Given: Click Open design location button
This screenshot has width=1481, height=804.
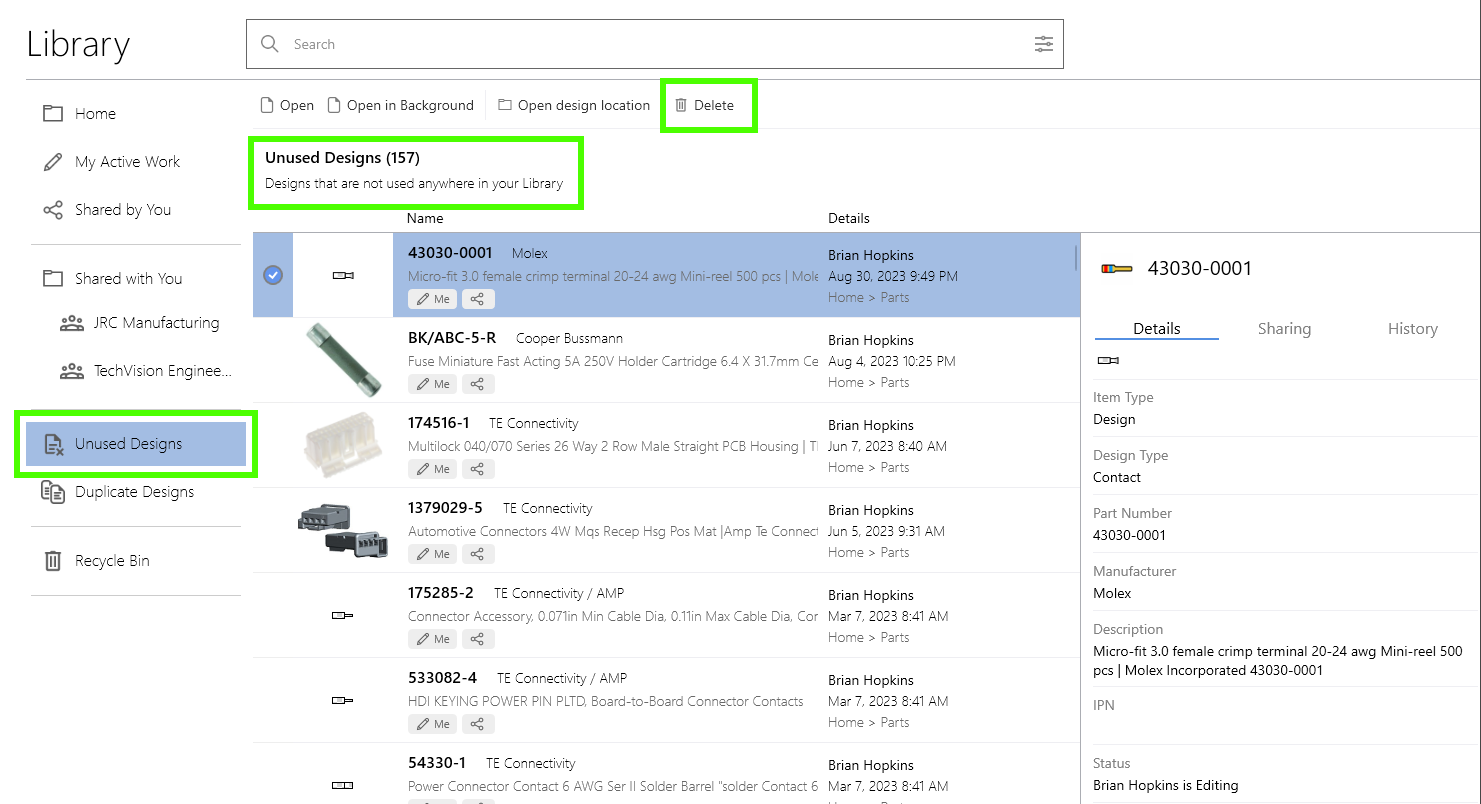Looking at the screenshot, I should (x=574, y=105).
